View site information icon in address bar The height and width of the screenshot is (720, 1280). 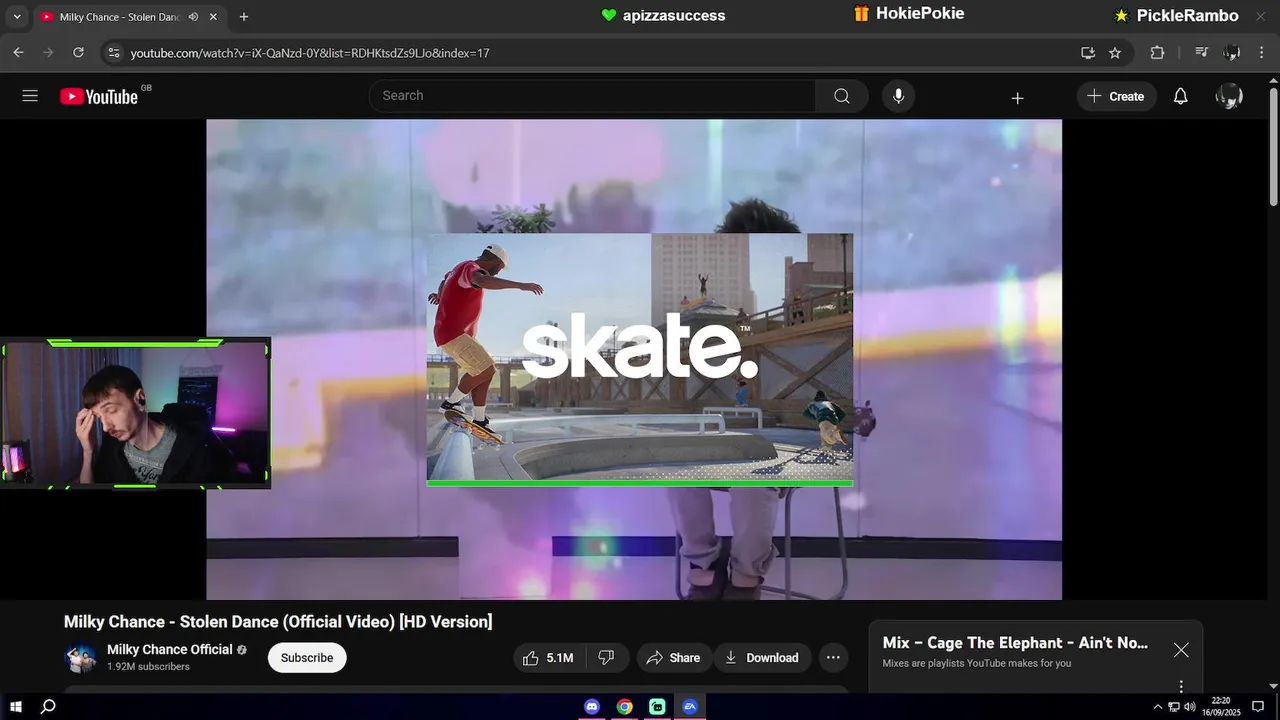pyautogui.click(x=114, y=53)
